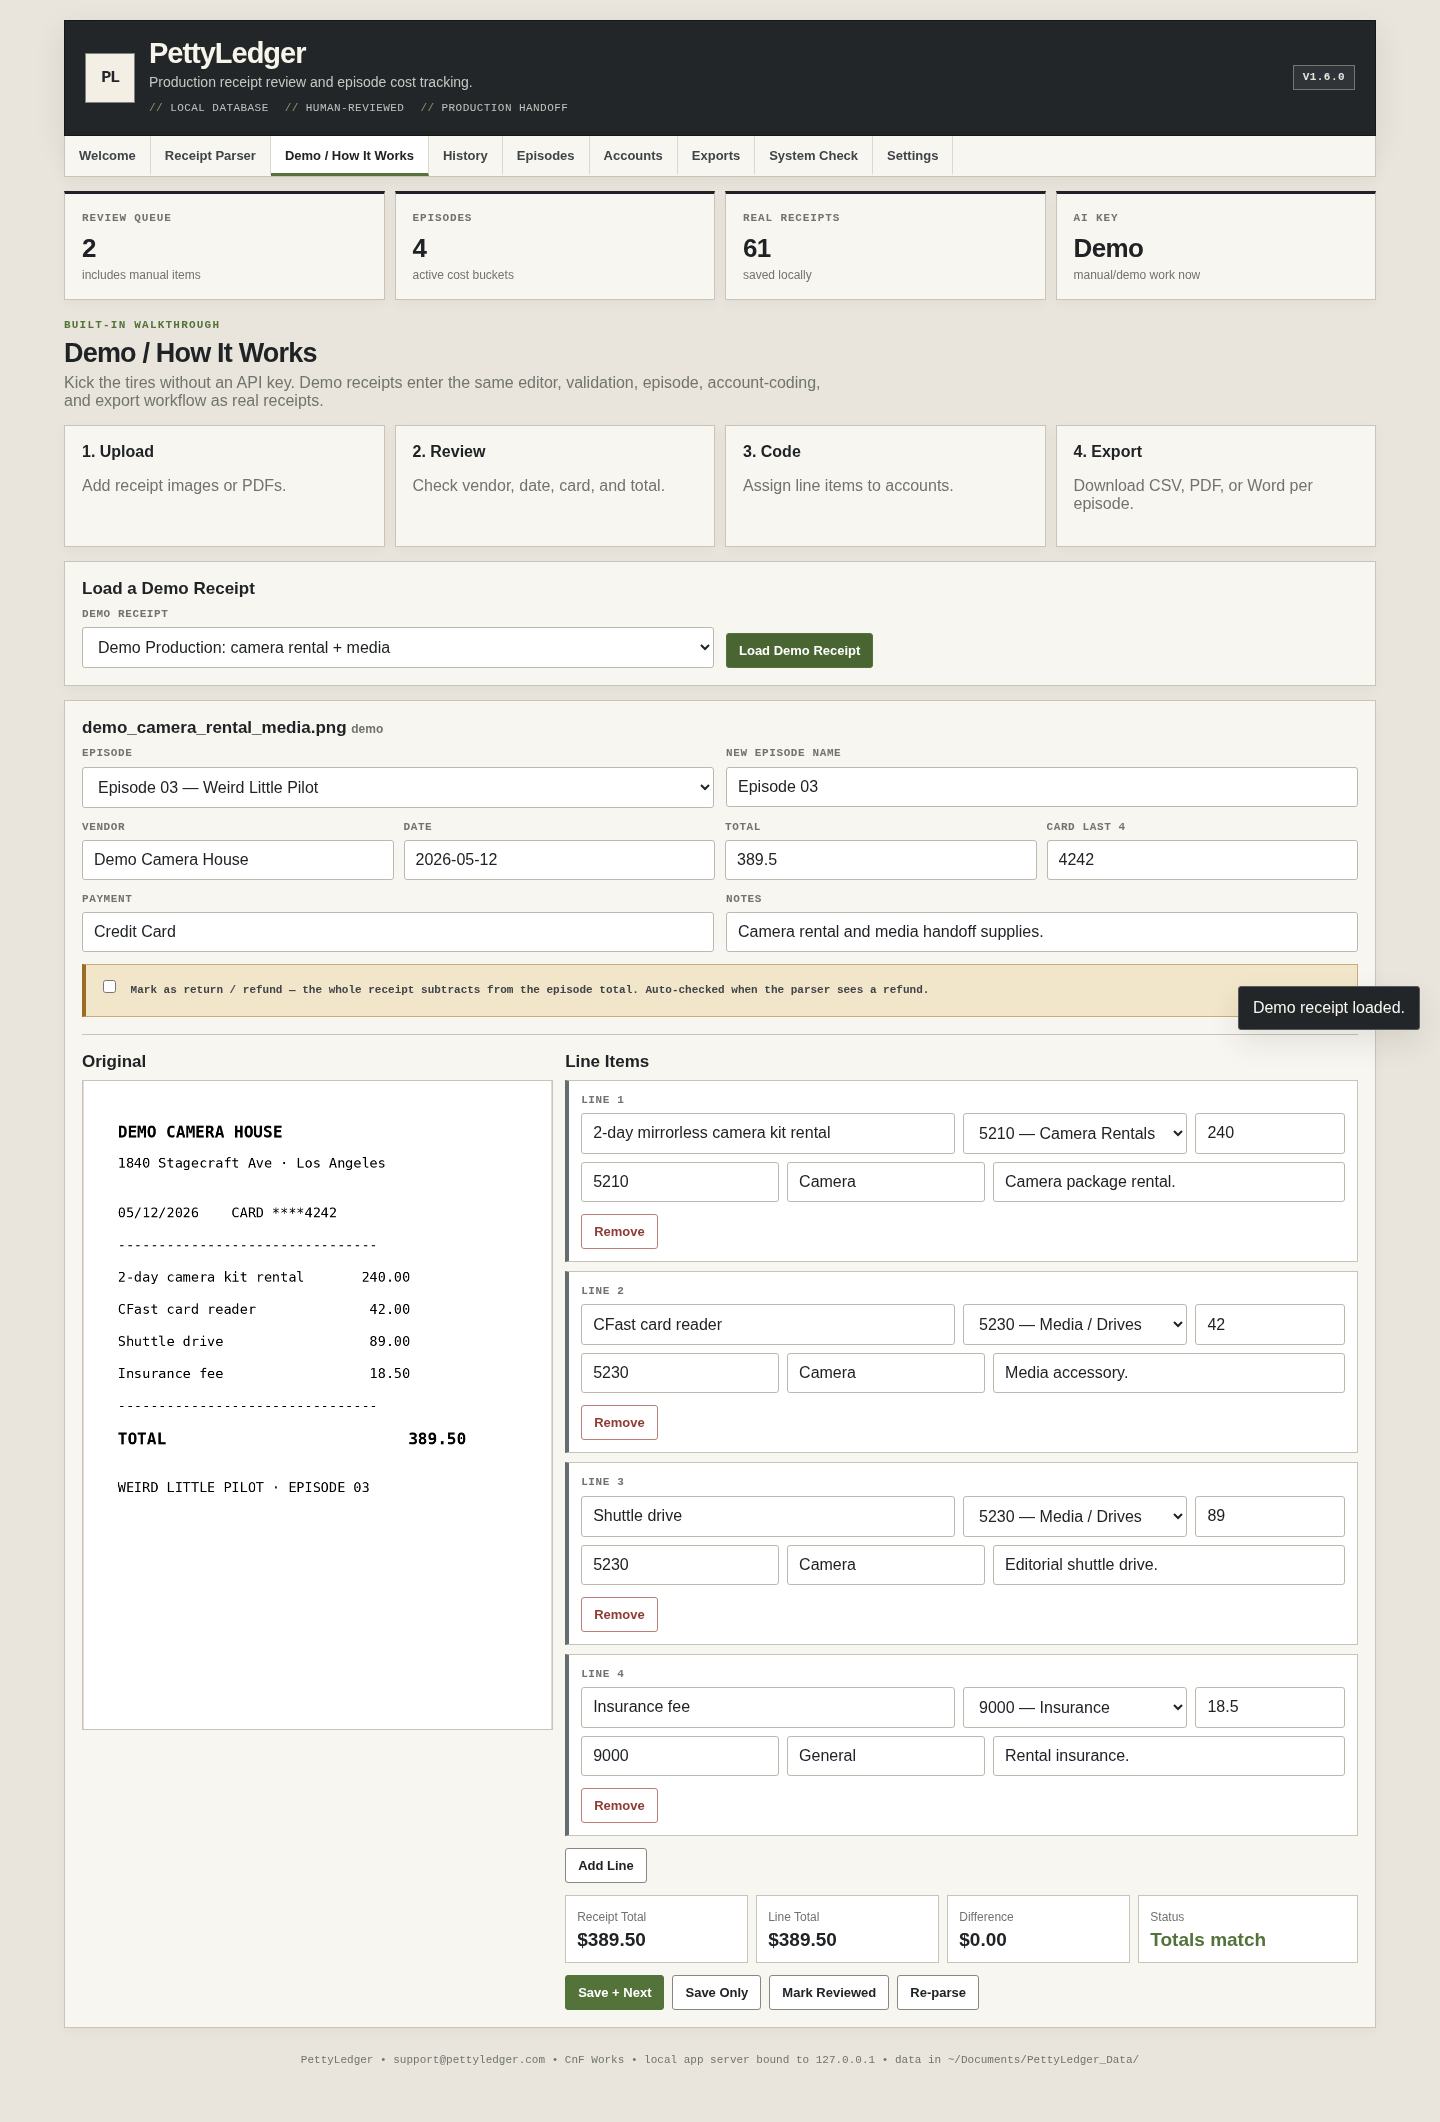Click the PL logo badge

(x=110, y=77)
